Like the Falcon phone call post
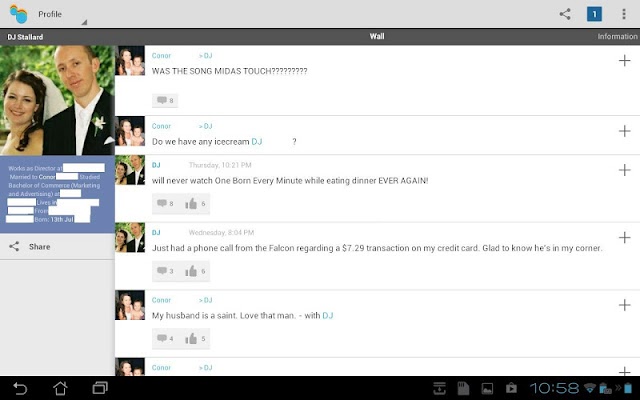This screenshot has height=400, width=640. [195, 271]
